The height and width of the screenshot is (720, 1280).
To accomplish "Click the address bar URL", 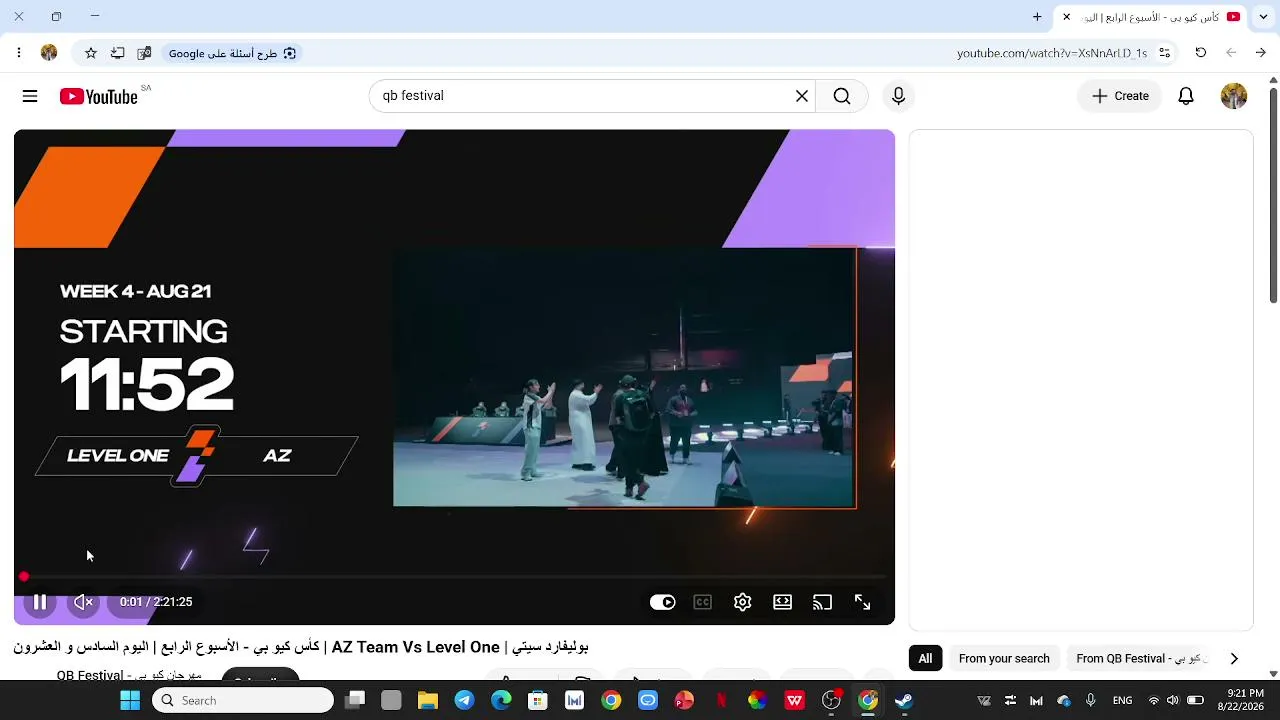I will tap(1052, 53).
